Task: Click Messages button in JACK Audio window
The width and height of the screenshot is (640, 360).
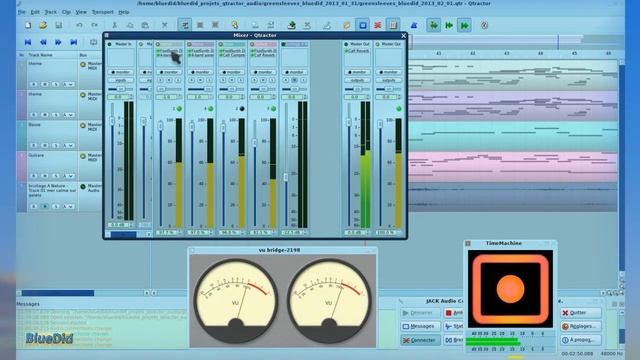Action: pyautogui.click(x=420, y=326)
